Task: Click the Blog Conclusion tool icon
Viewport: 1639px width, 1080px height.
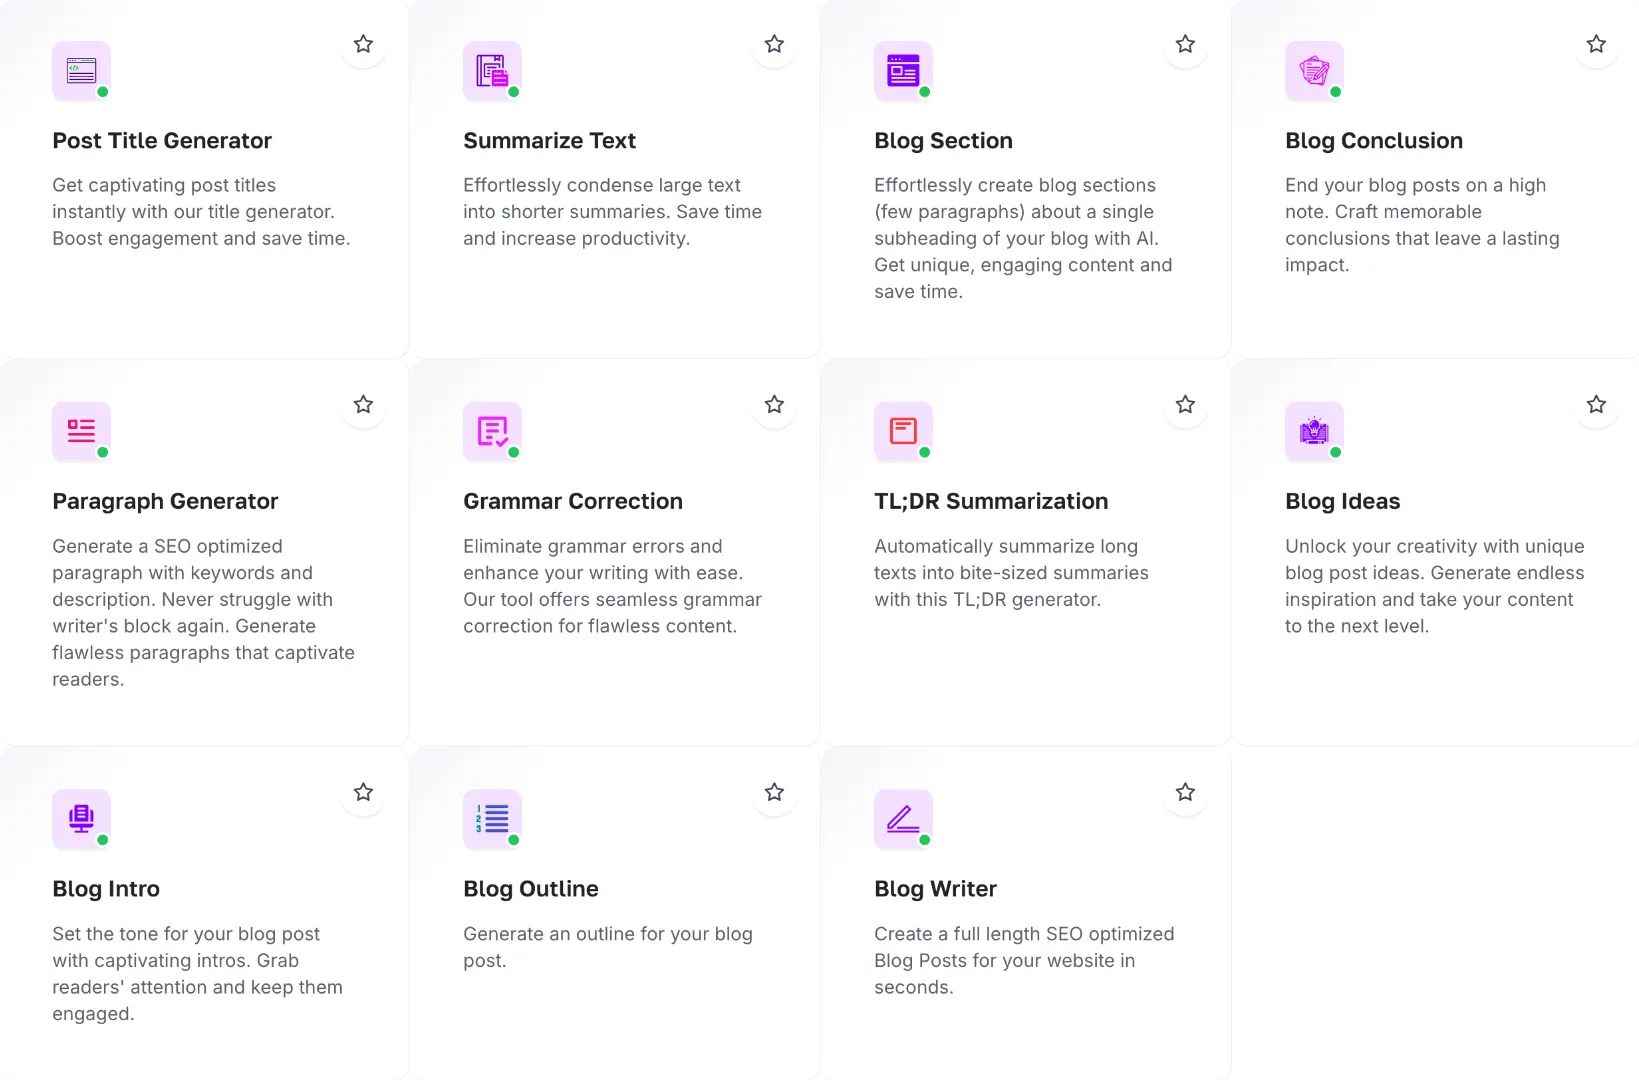Action: tap(1314, 71)
